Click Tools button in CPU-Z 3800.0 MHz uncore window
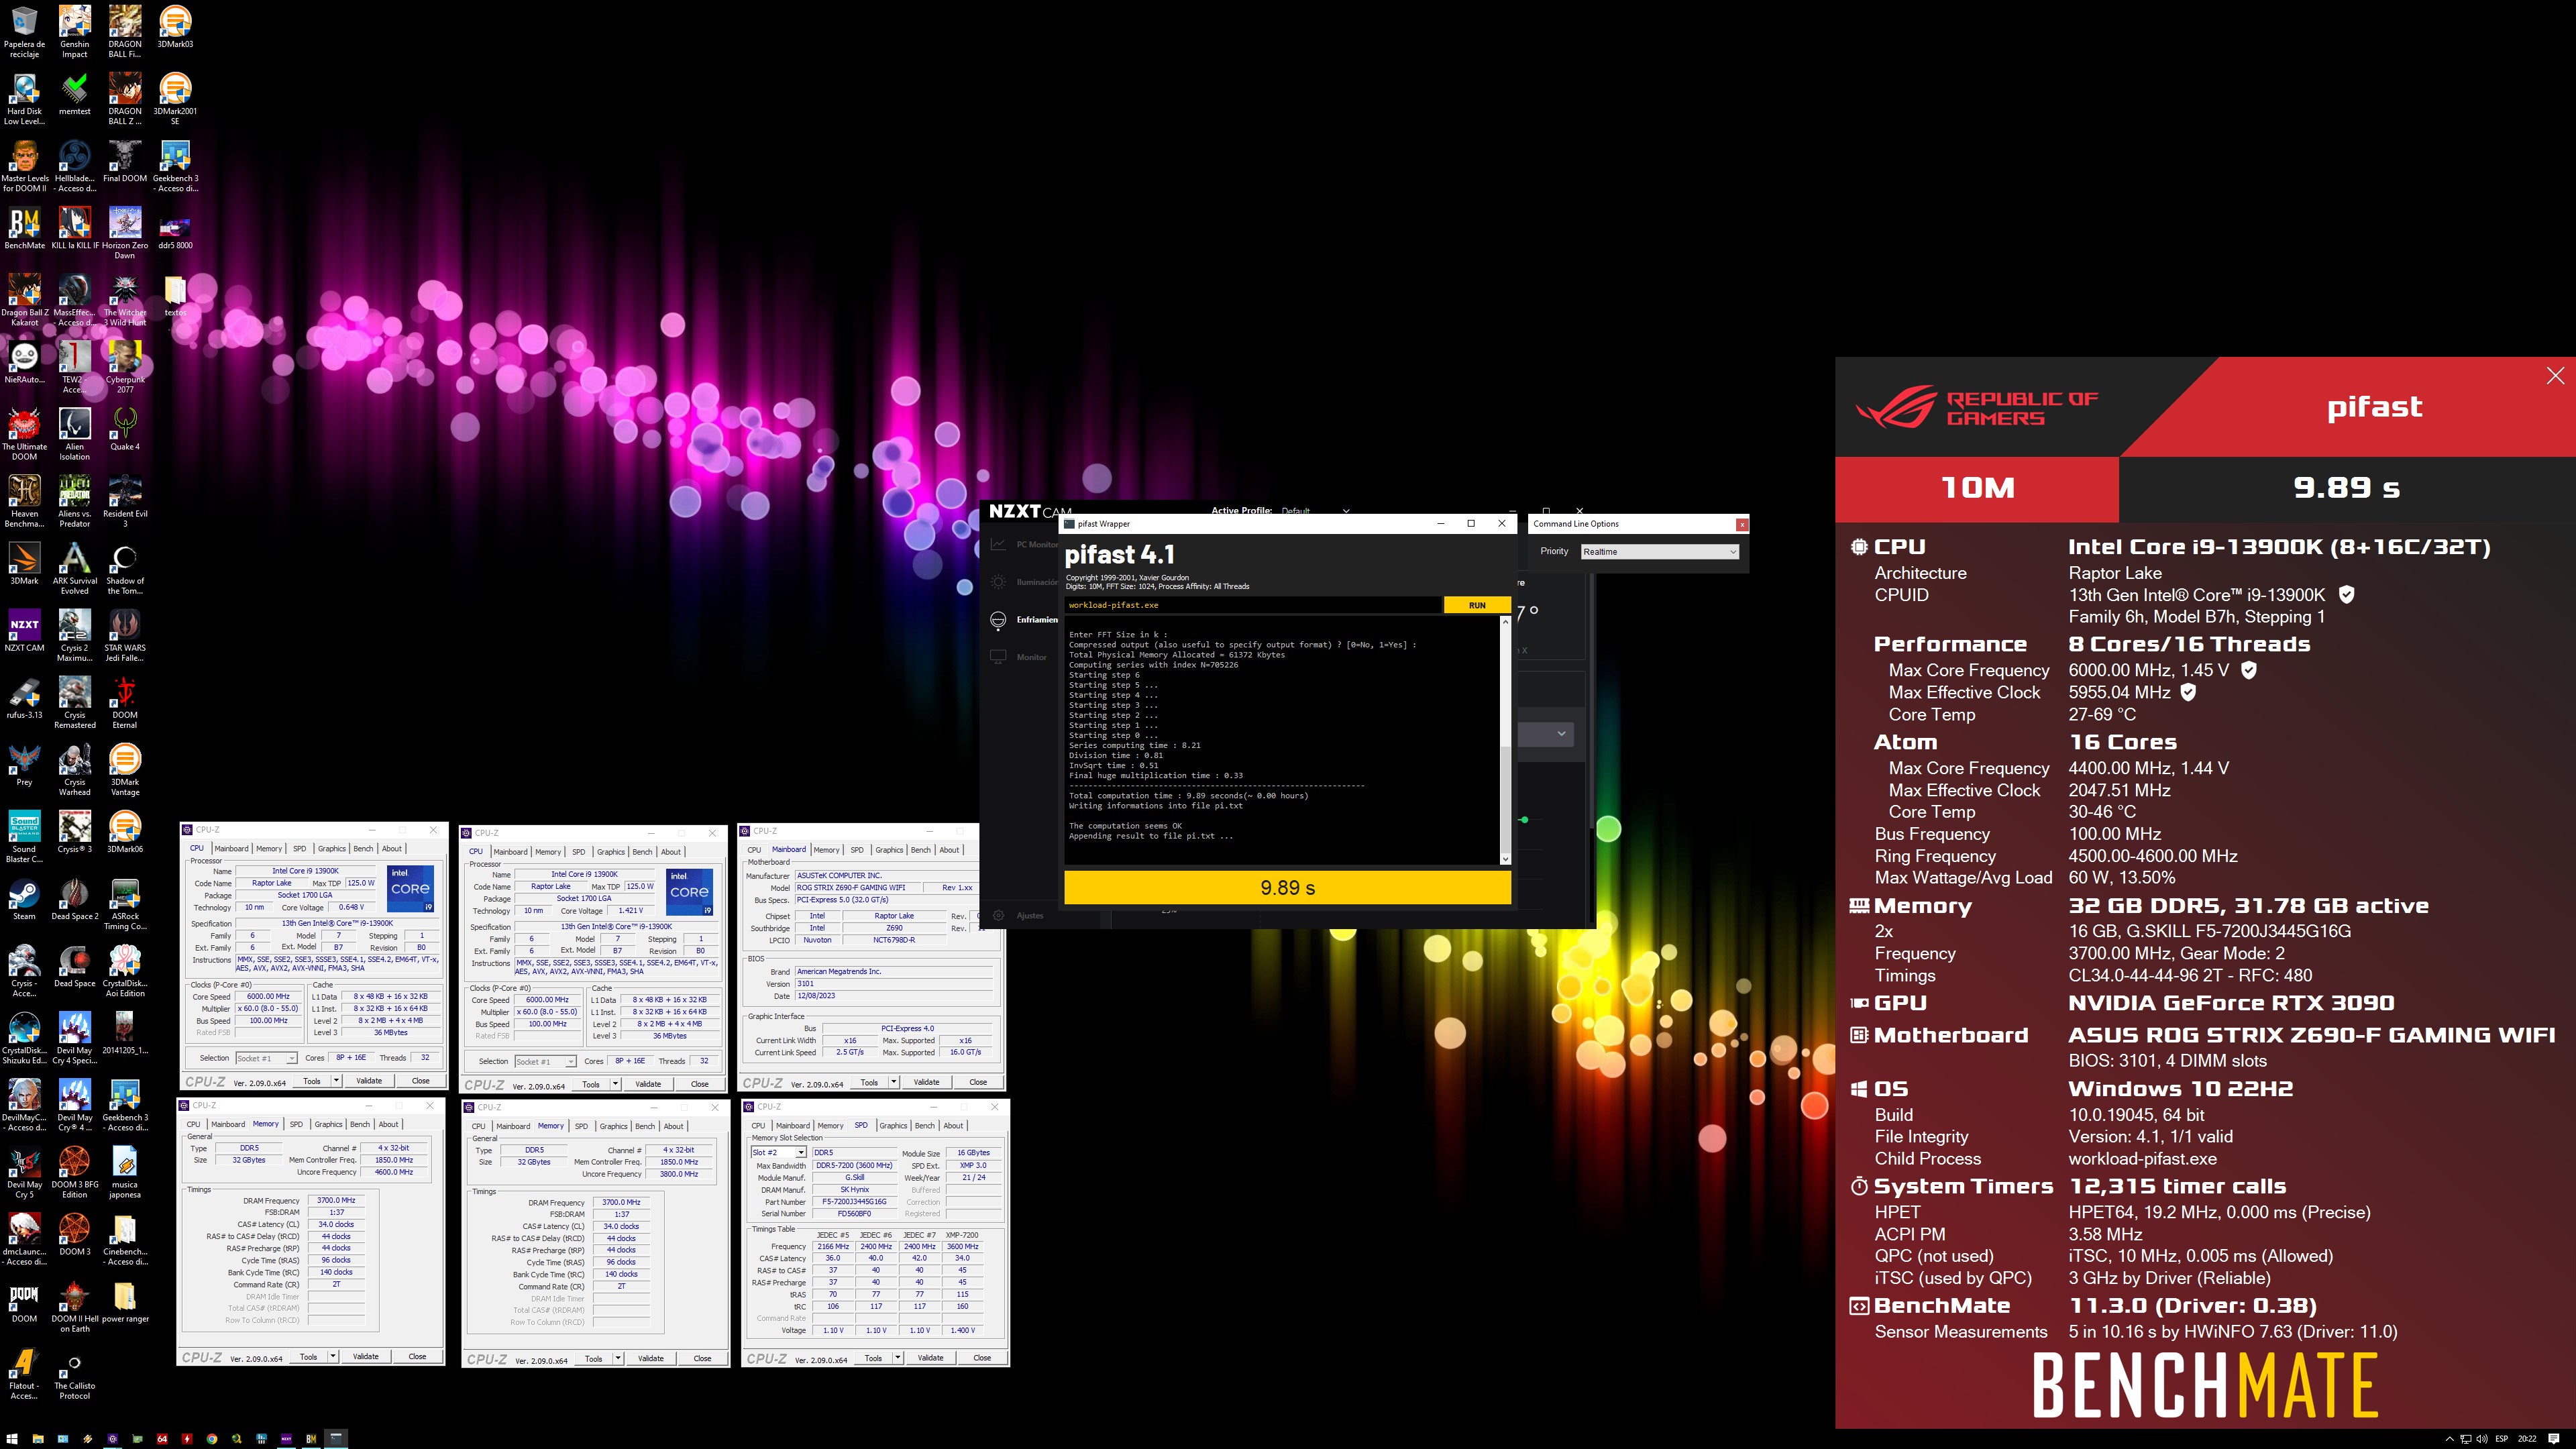 pyautogui.click(x=593, y=1359)
